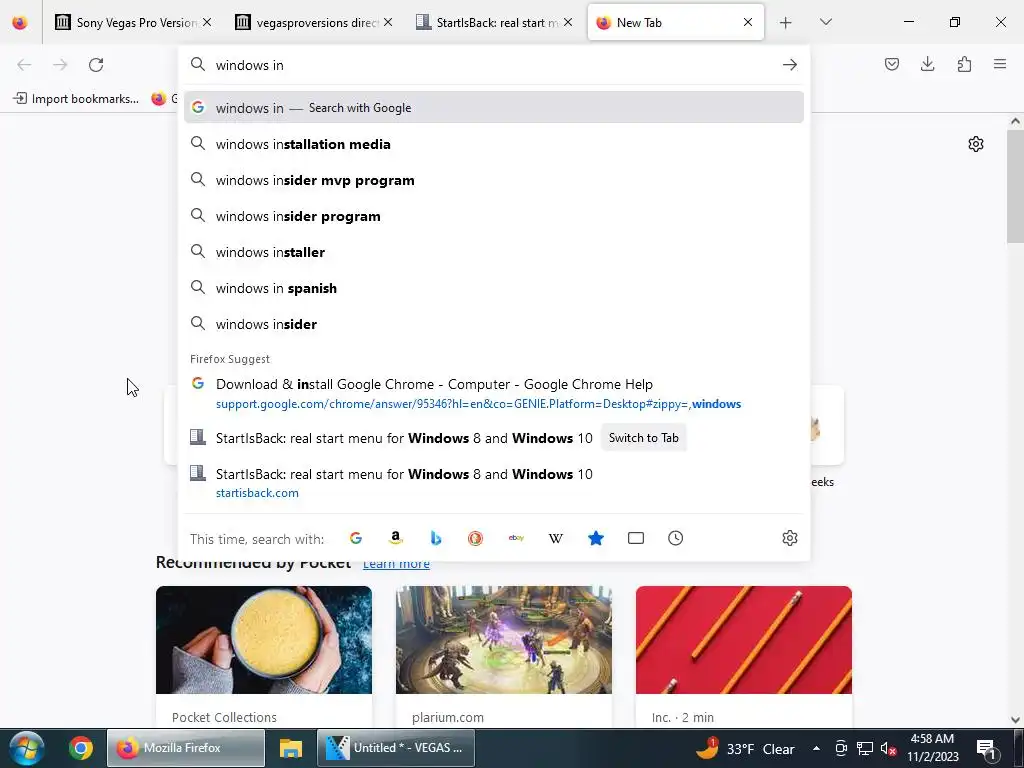Select suggestion 'windows in spanish'
This screenshot has width=1024, height=768.
tap(494, 288)
